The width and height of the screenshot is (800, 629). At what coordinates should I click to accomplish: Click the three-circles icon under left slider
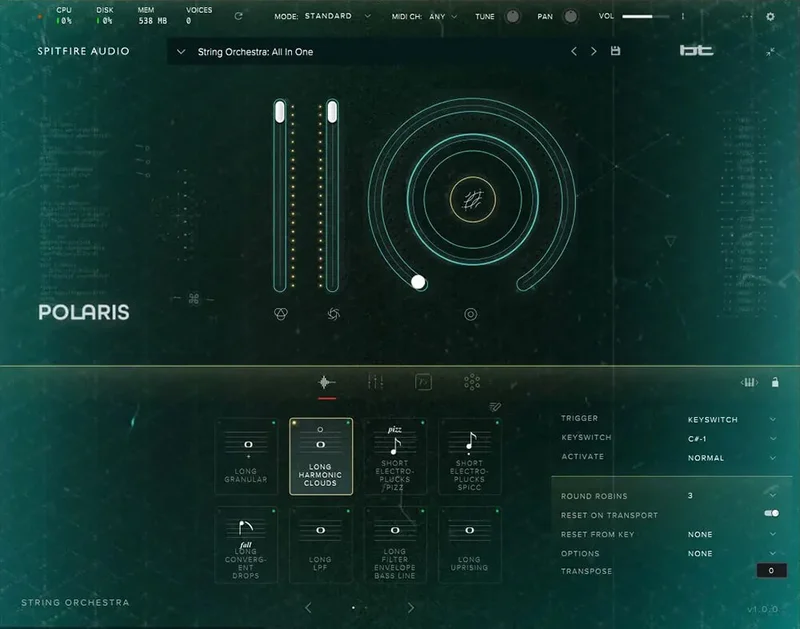click(281, 314)
